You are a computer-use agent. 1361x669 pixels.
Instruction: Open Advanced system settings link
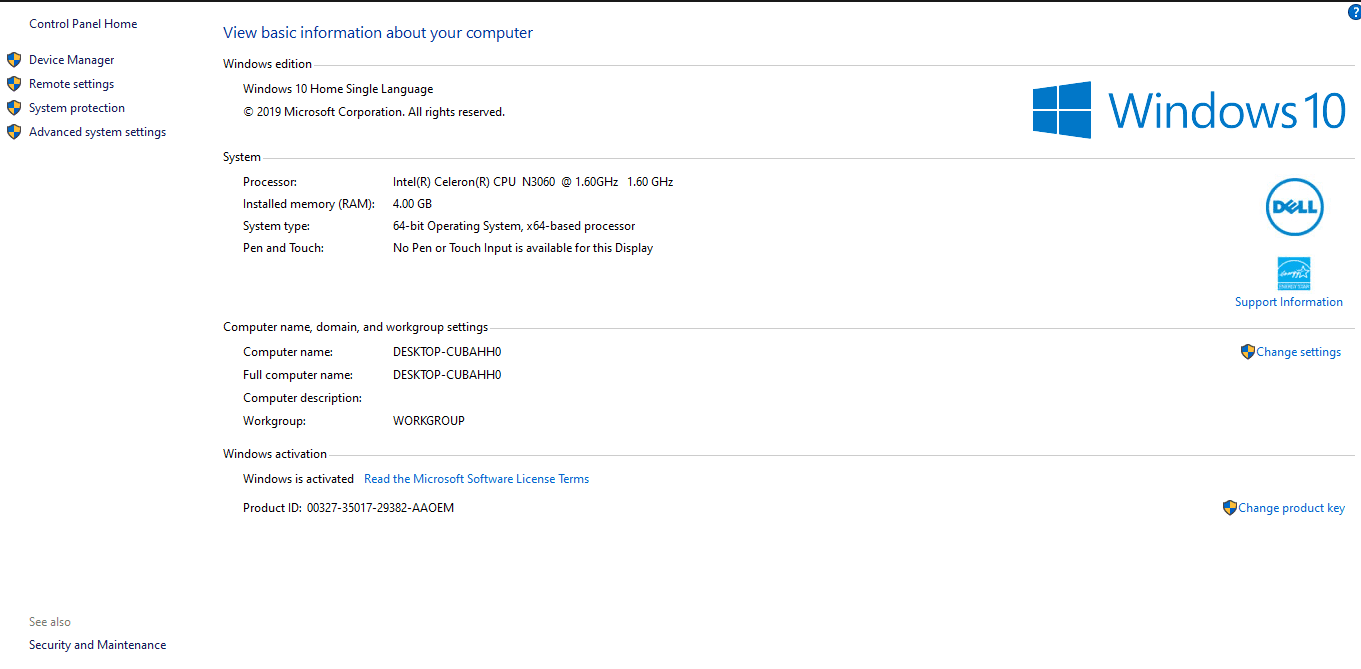[98, 132]
